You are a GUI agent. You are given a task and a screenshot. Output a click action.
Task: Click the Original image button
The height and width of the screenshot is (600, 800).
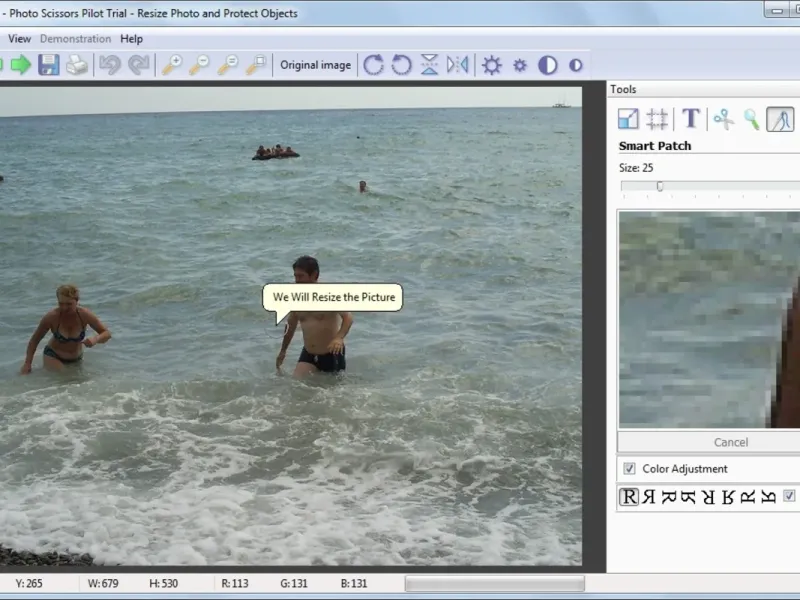(315, 65)
